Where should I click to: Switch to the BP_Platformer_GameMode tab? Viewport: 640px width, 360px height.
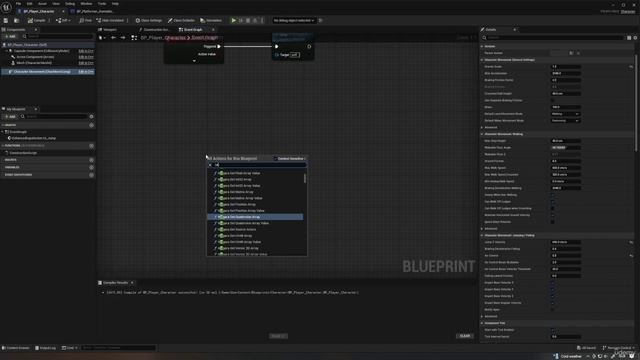pos(94,11)
